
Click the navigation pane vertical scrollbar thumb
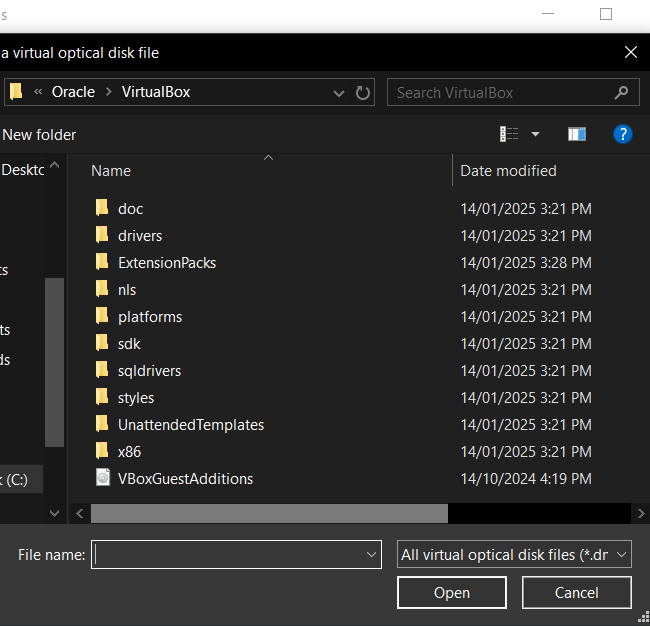pyautogui.click(x=54, y=362)
